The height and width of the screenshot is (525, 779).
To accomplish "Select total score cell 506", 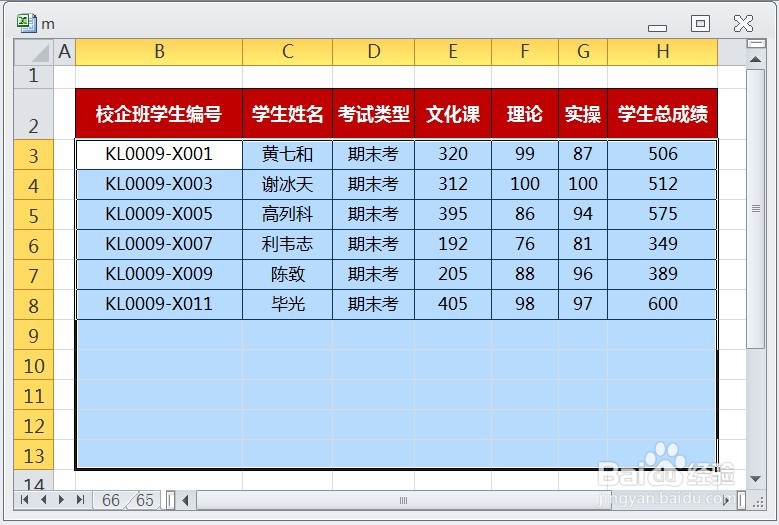I will point(663,154).
